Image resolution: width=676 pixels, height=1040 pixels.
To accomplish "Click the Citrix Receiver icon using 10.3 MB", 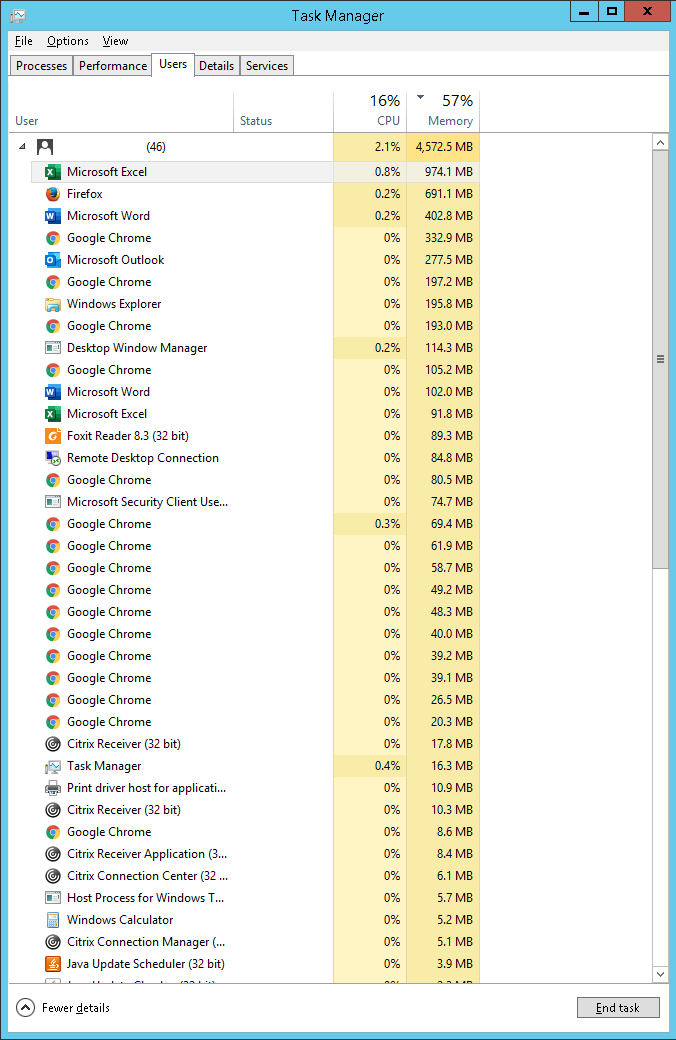I will pyautogui.click(x=52, y=810).
